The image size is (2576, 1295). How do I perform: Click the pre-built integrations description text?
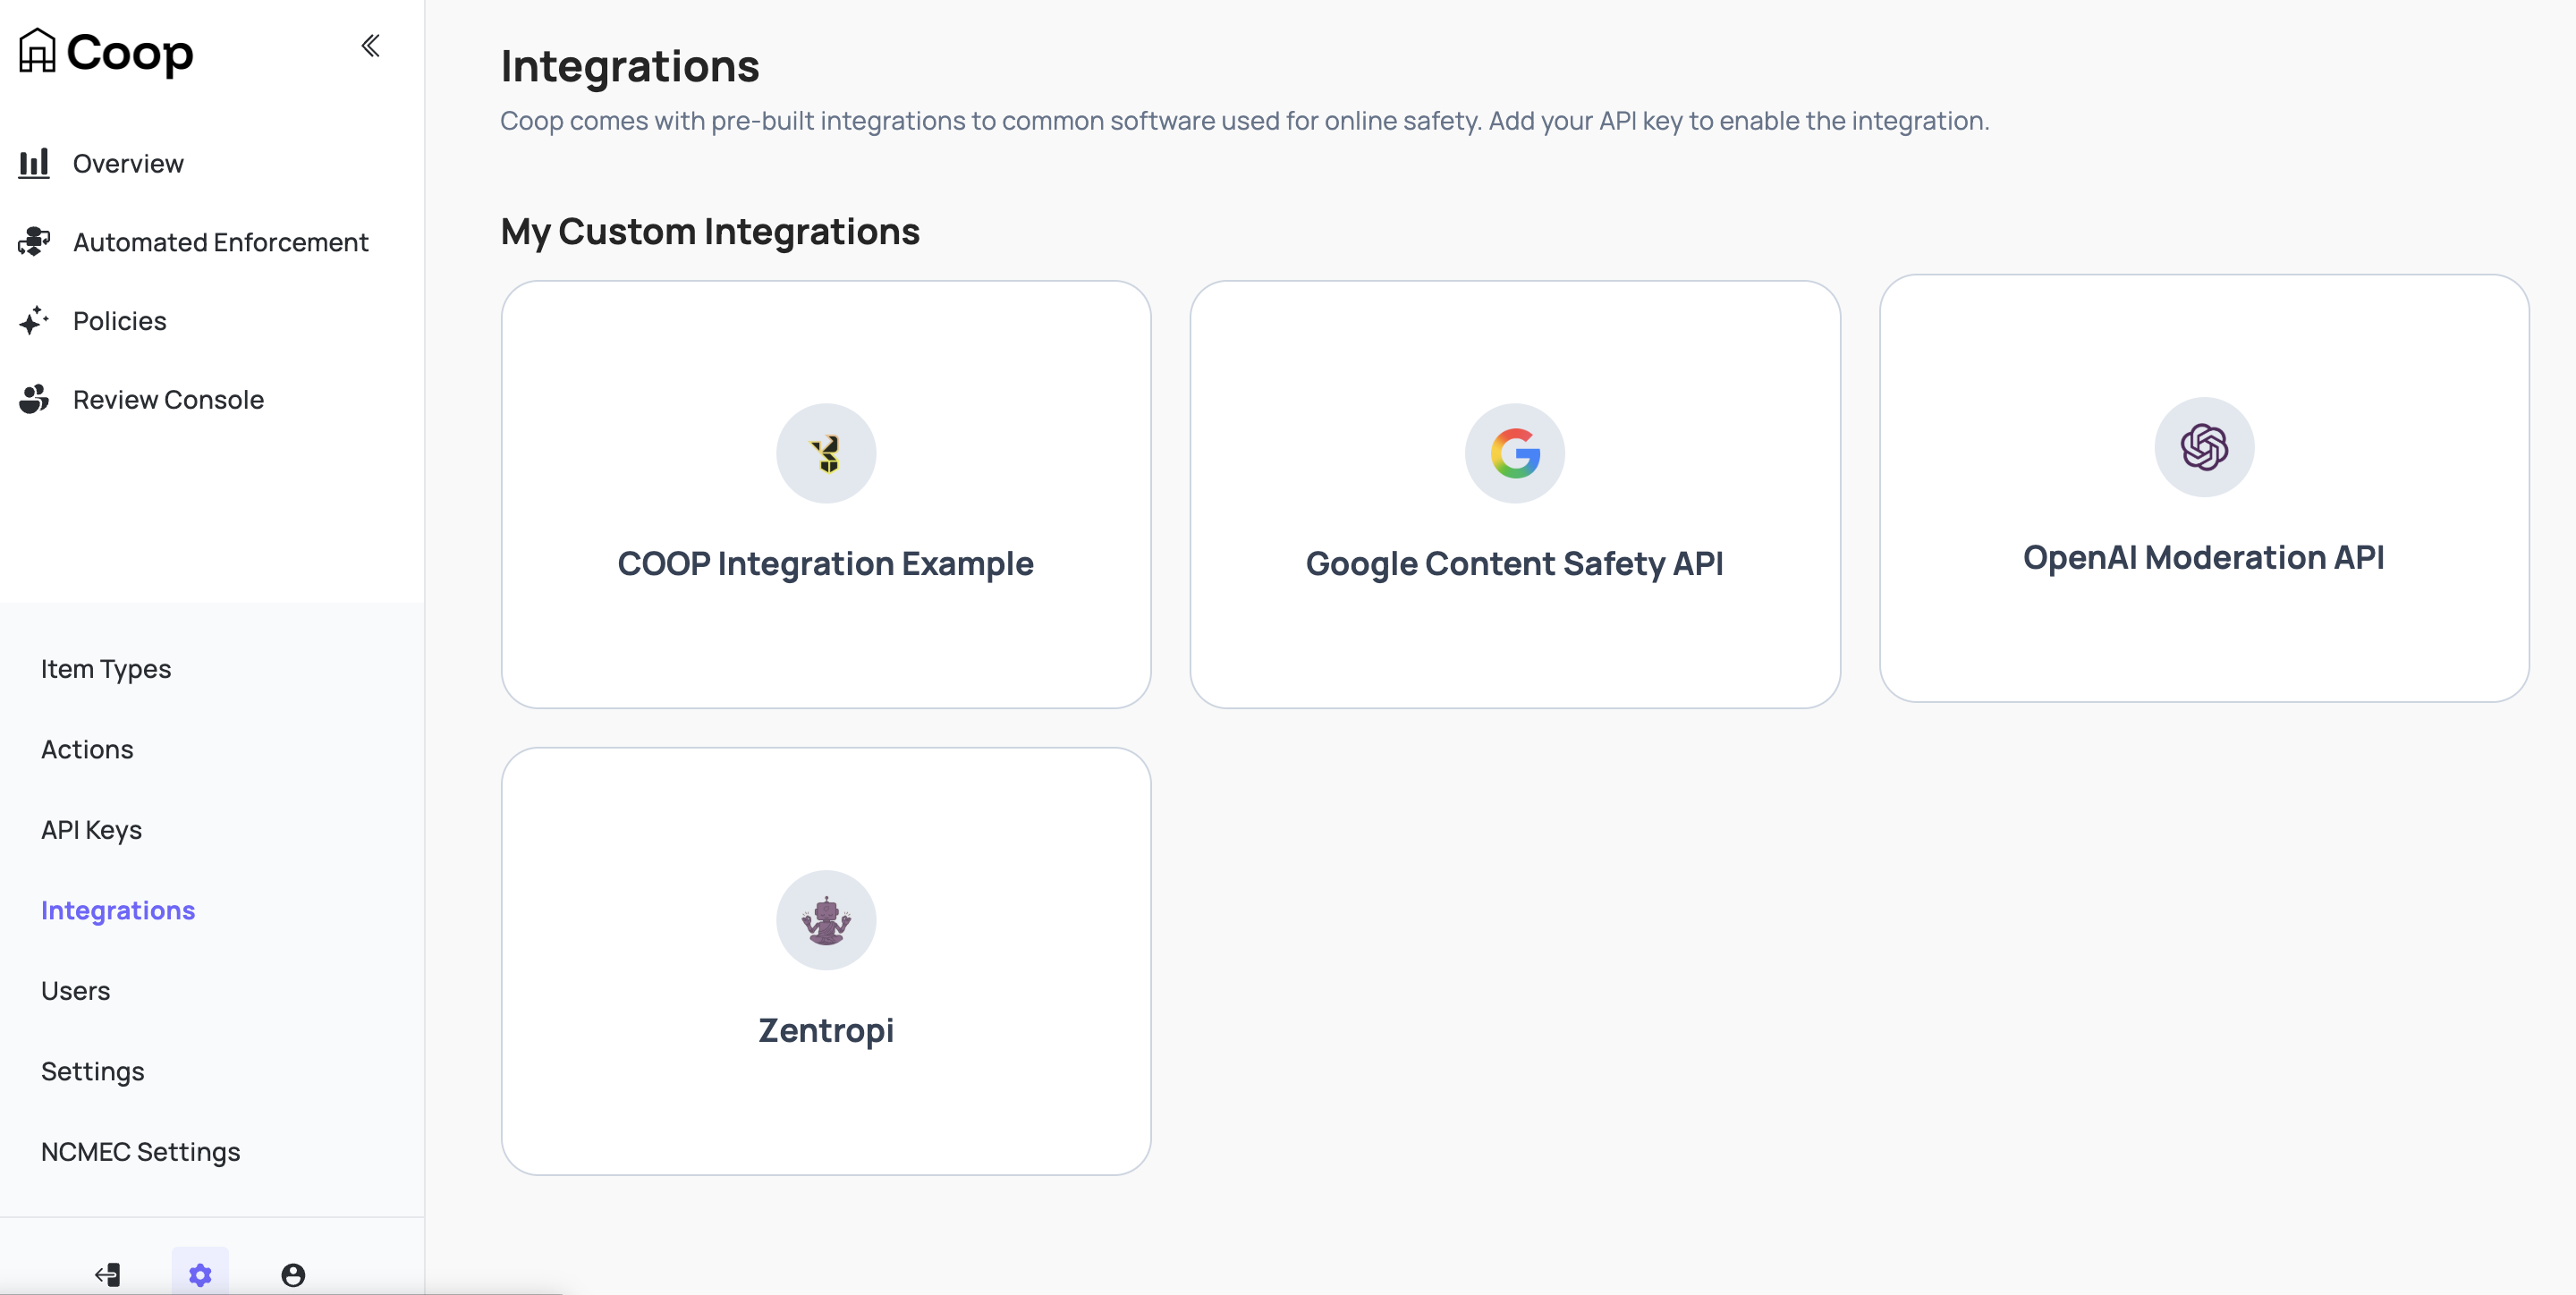(1244, 120)
